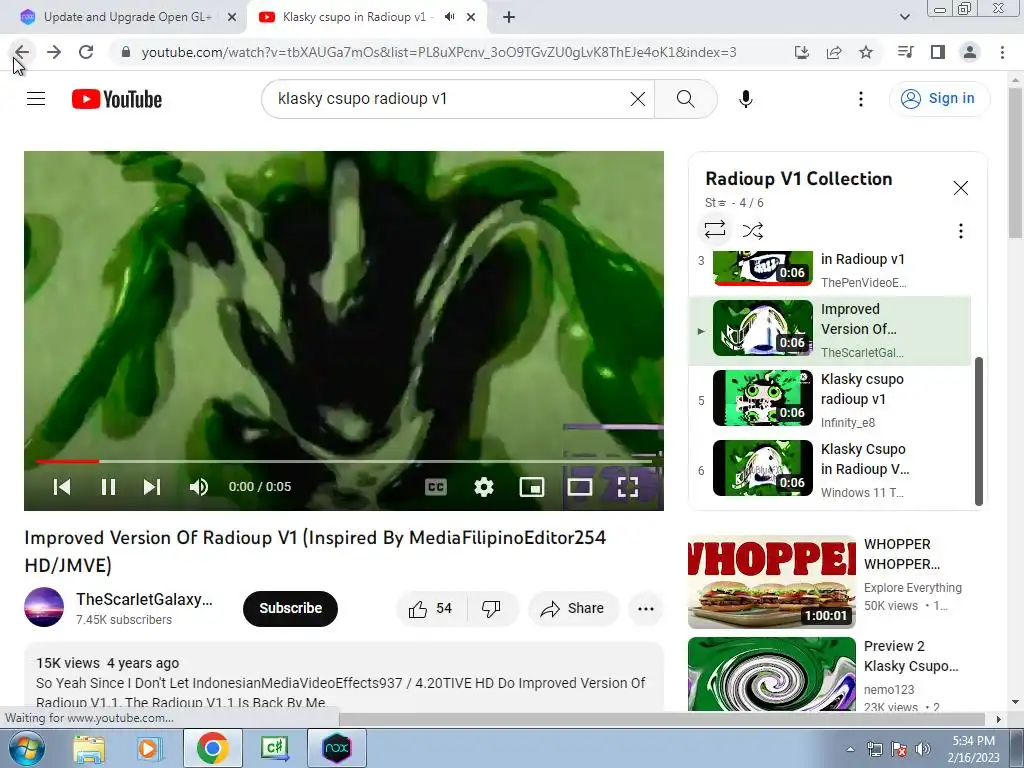This screenshot has height=768, width=1024.
Task: Click the install/download icon in address bar
Action: [802, 52]
